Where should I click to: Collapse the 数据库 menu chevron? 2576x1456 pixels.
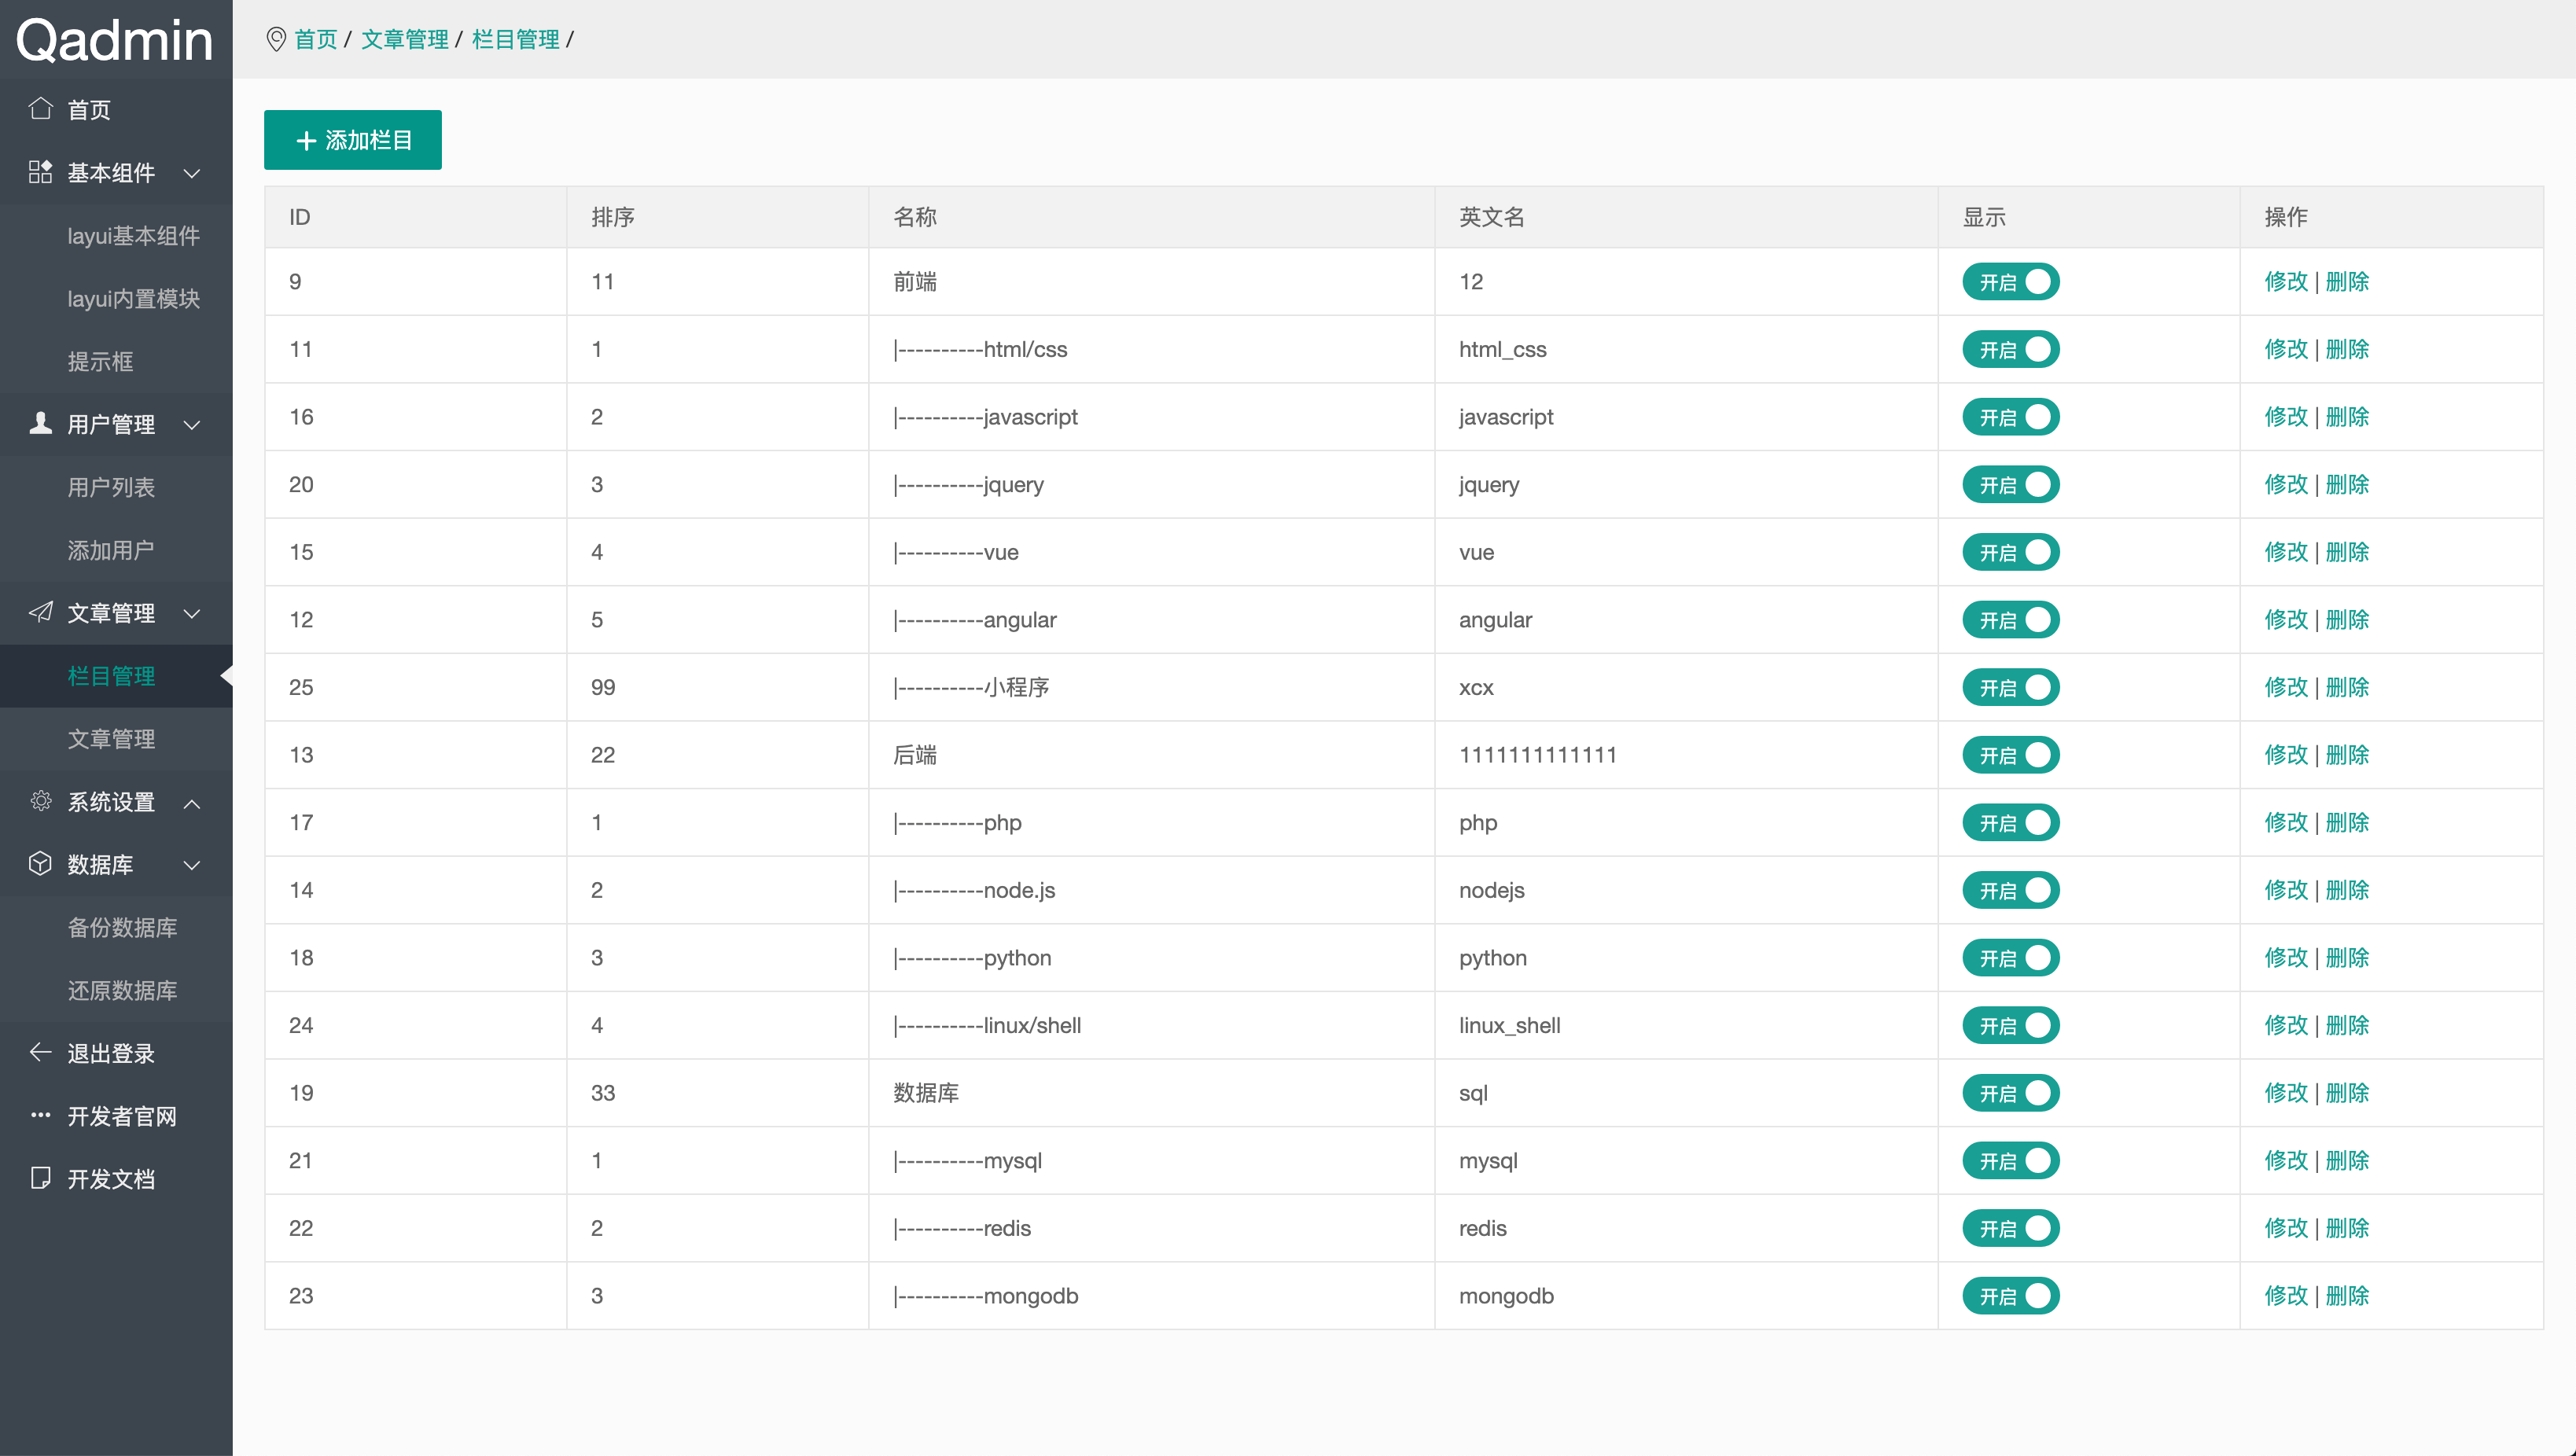click(x=192, y=865)
